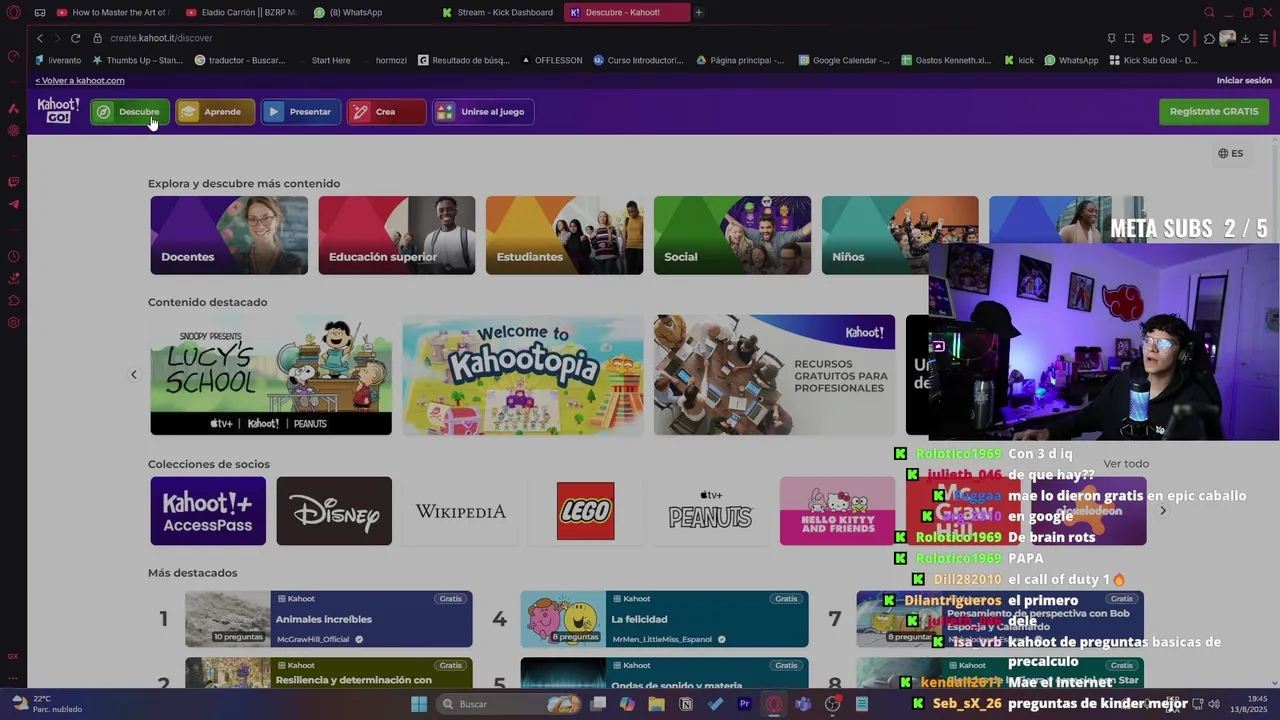Image resolution: width=1280 pixels, height=720 pixels.
Task: Select the Presentar navigation button
Action: 301,112
